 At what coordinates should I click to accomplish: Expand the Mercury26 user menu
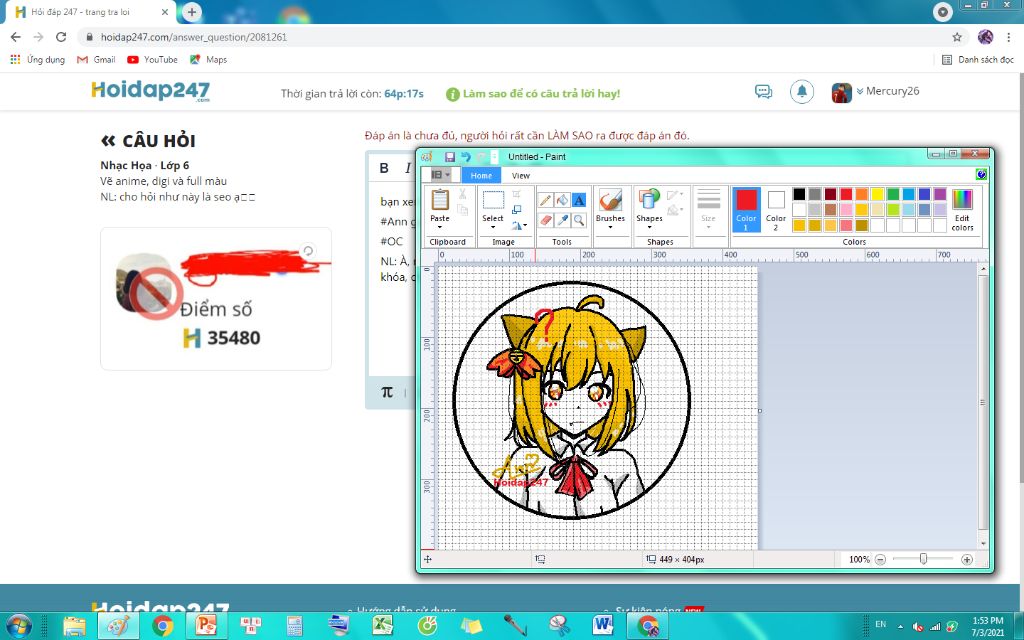[888, 91]
